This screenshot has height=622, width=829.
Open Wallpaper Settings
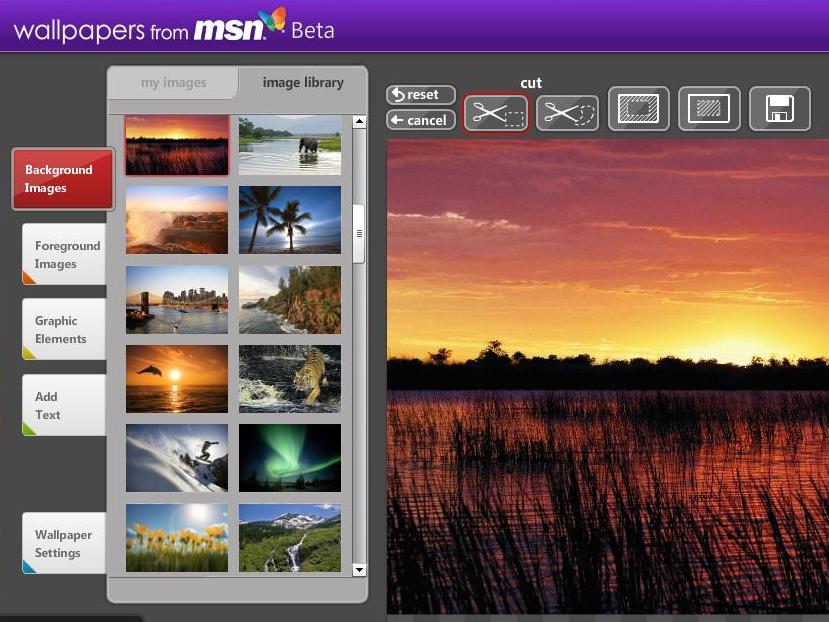pyautogui.click(x=64, y=543)
